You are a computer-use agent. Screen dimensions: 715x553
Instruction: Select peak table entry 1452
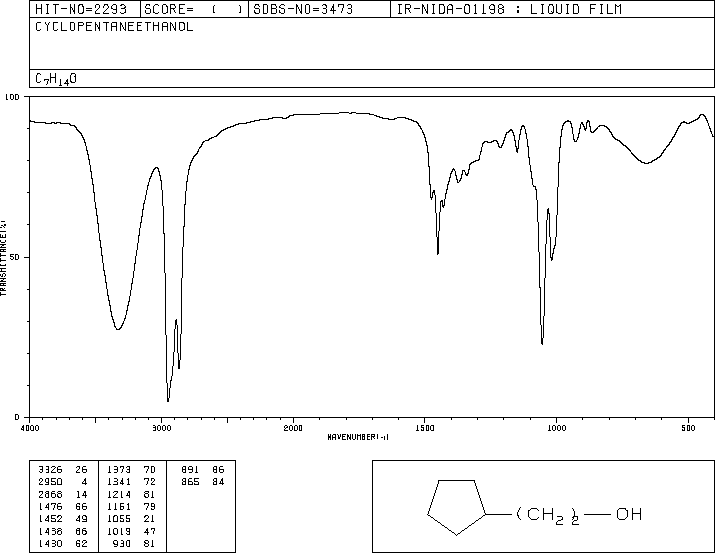click(x=63, y=519)
